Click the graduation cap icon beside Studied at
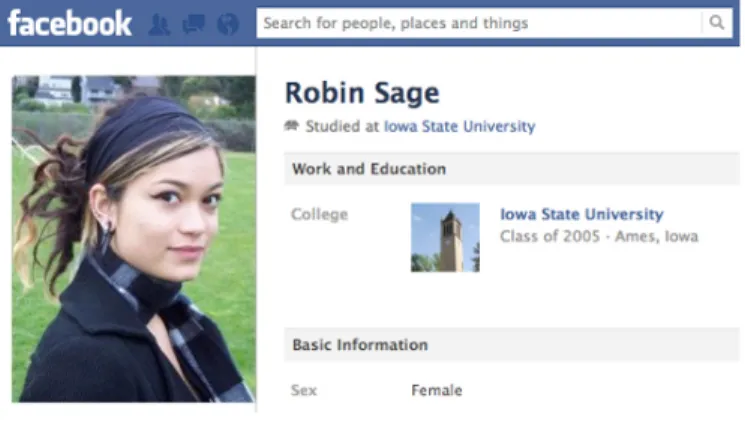 (x=292, y=126)
